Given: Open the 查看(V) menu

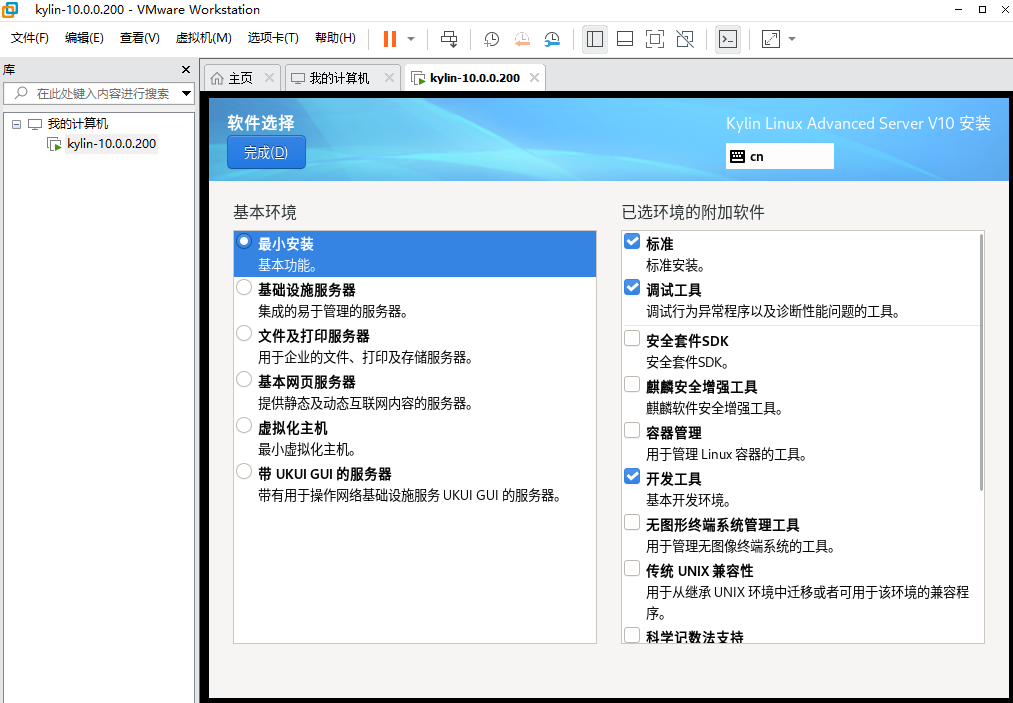Looking at the screenshot, I should [140, 38].
